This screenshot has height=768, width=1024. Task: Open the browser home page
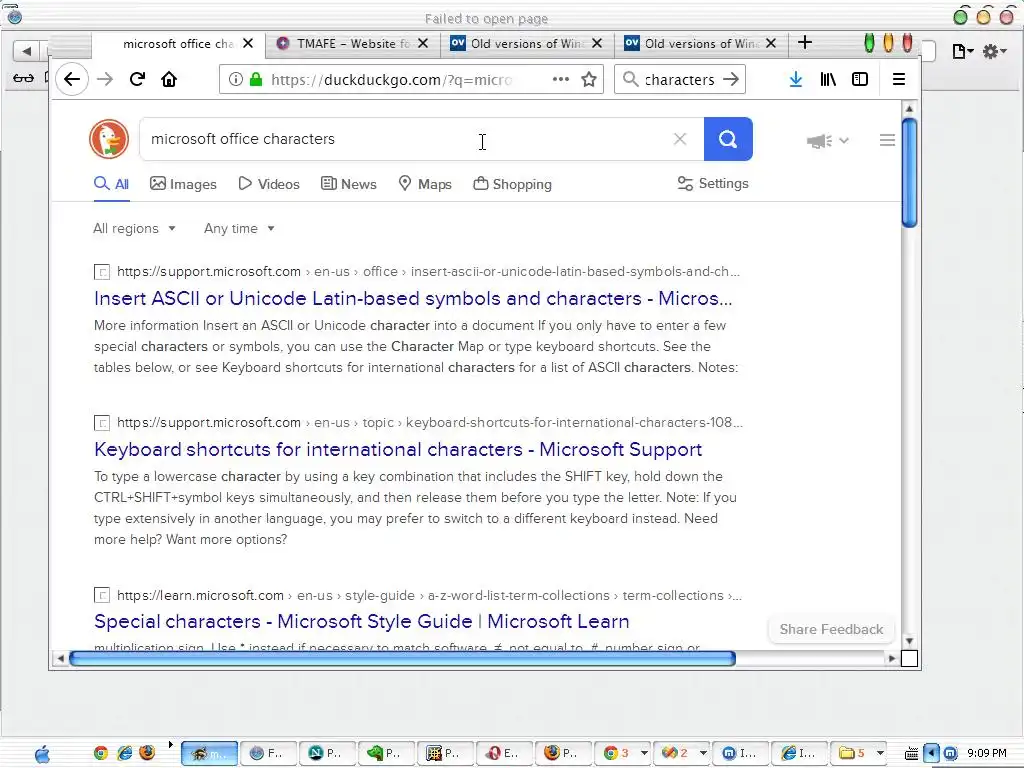click(169, 80)
